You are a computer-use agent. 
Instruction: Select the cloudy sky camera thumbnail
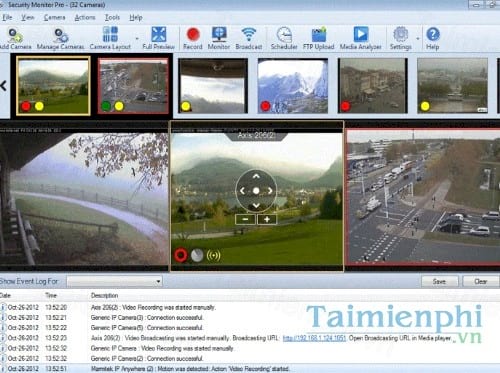213,86
